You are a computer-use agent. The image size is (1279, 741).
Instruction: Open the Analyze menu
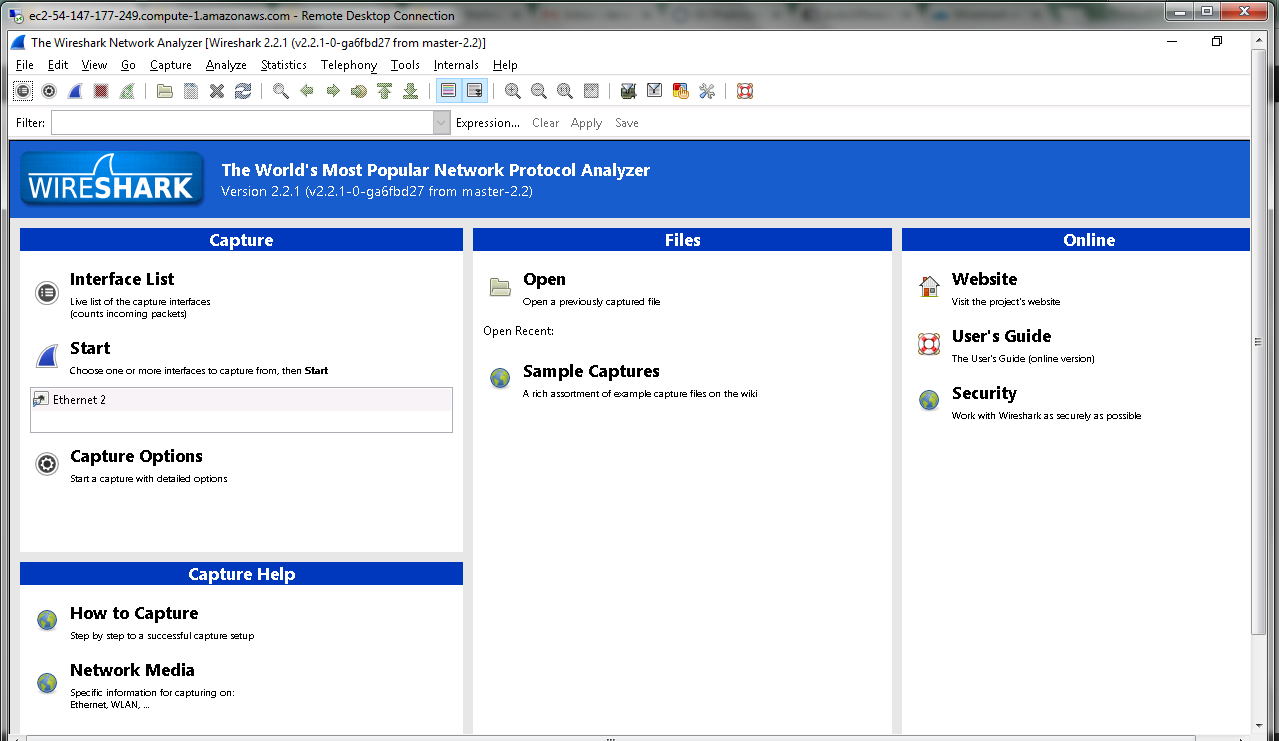tap(226, 65)
